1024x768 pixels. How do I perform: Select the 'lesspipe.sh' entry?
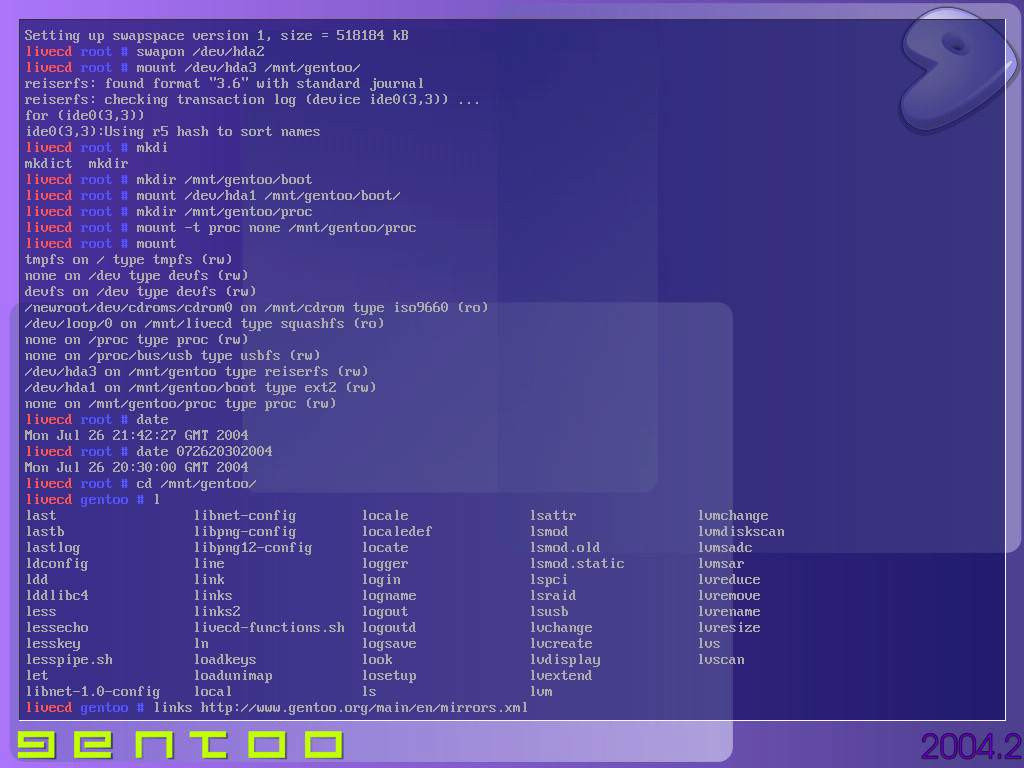[69, 660]
